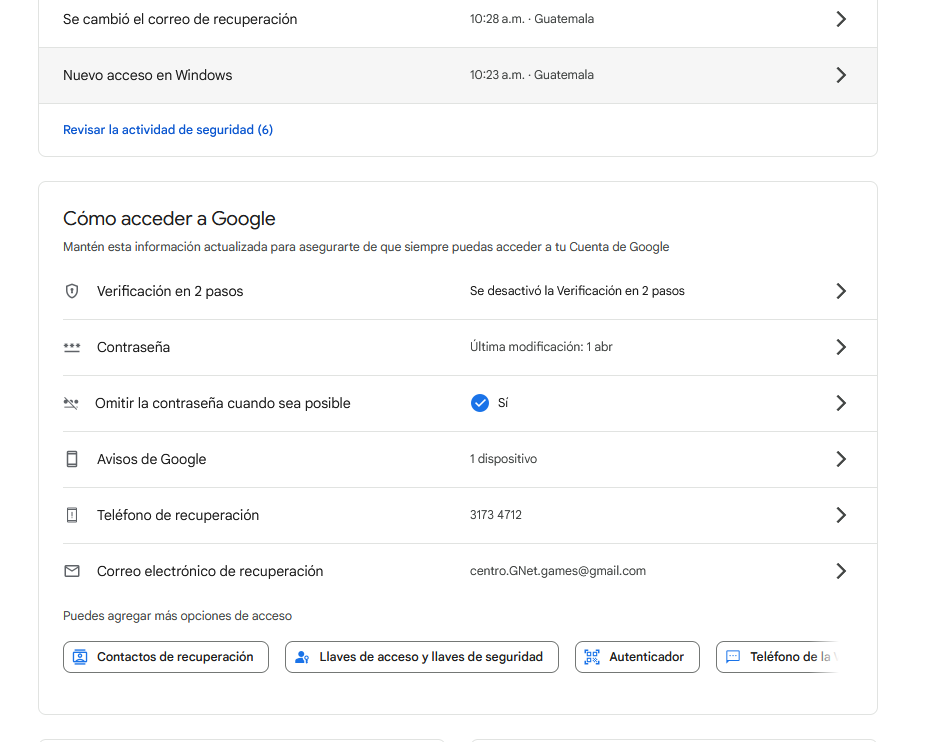Click the password asterisks icon beside Contraseña
This screenshot has height=742, width=929.
pyautogui.click(x=72, y=347)
